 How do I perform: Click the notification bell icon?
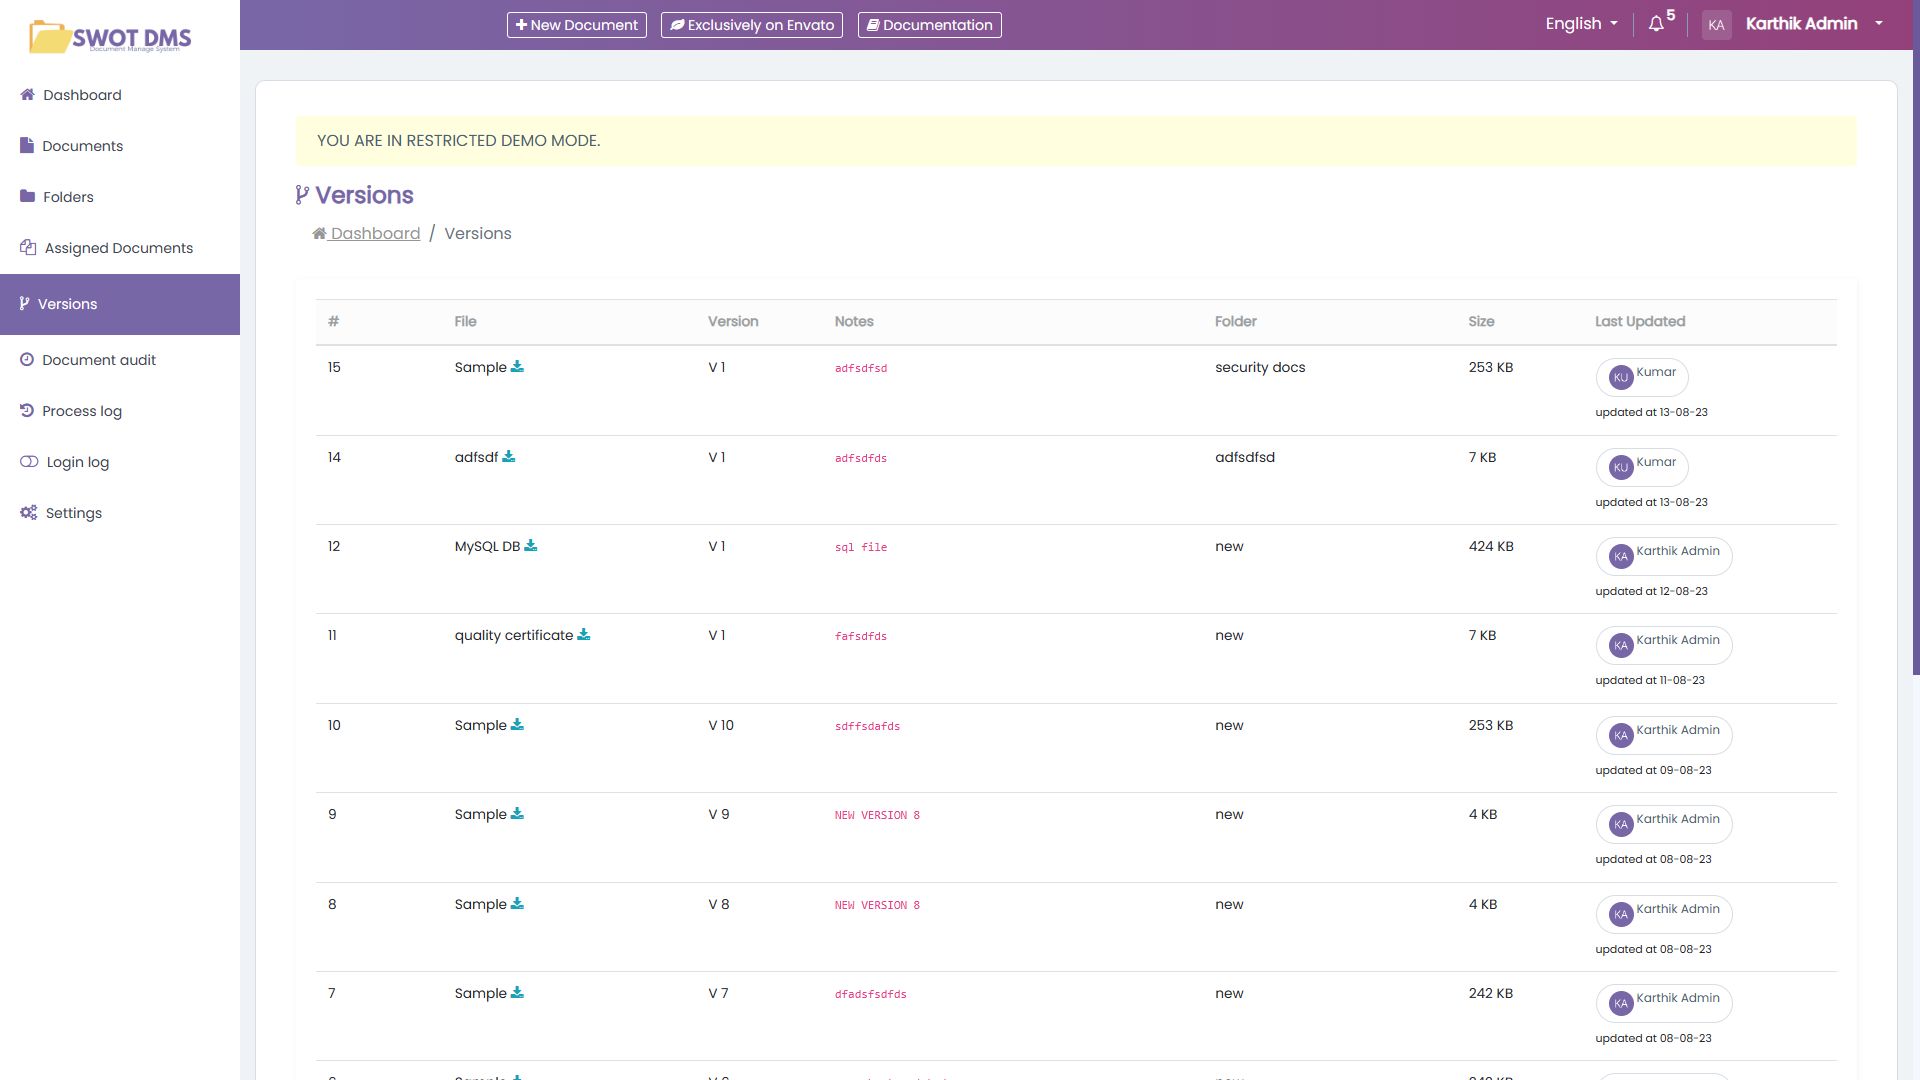[x=1656, y=24]
